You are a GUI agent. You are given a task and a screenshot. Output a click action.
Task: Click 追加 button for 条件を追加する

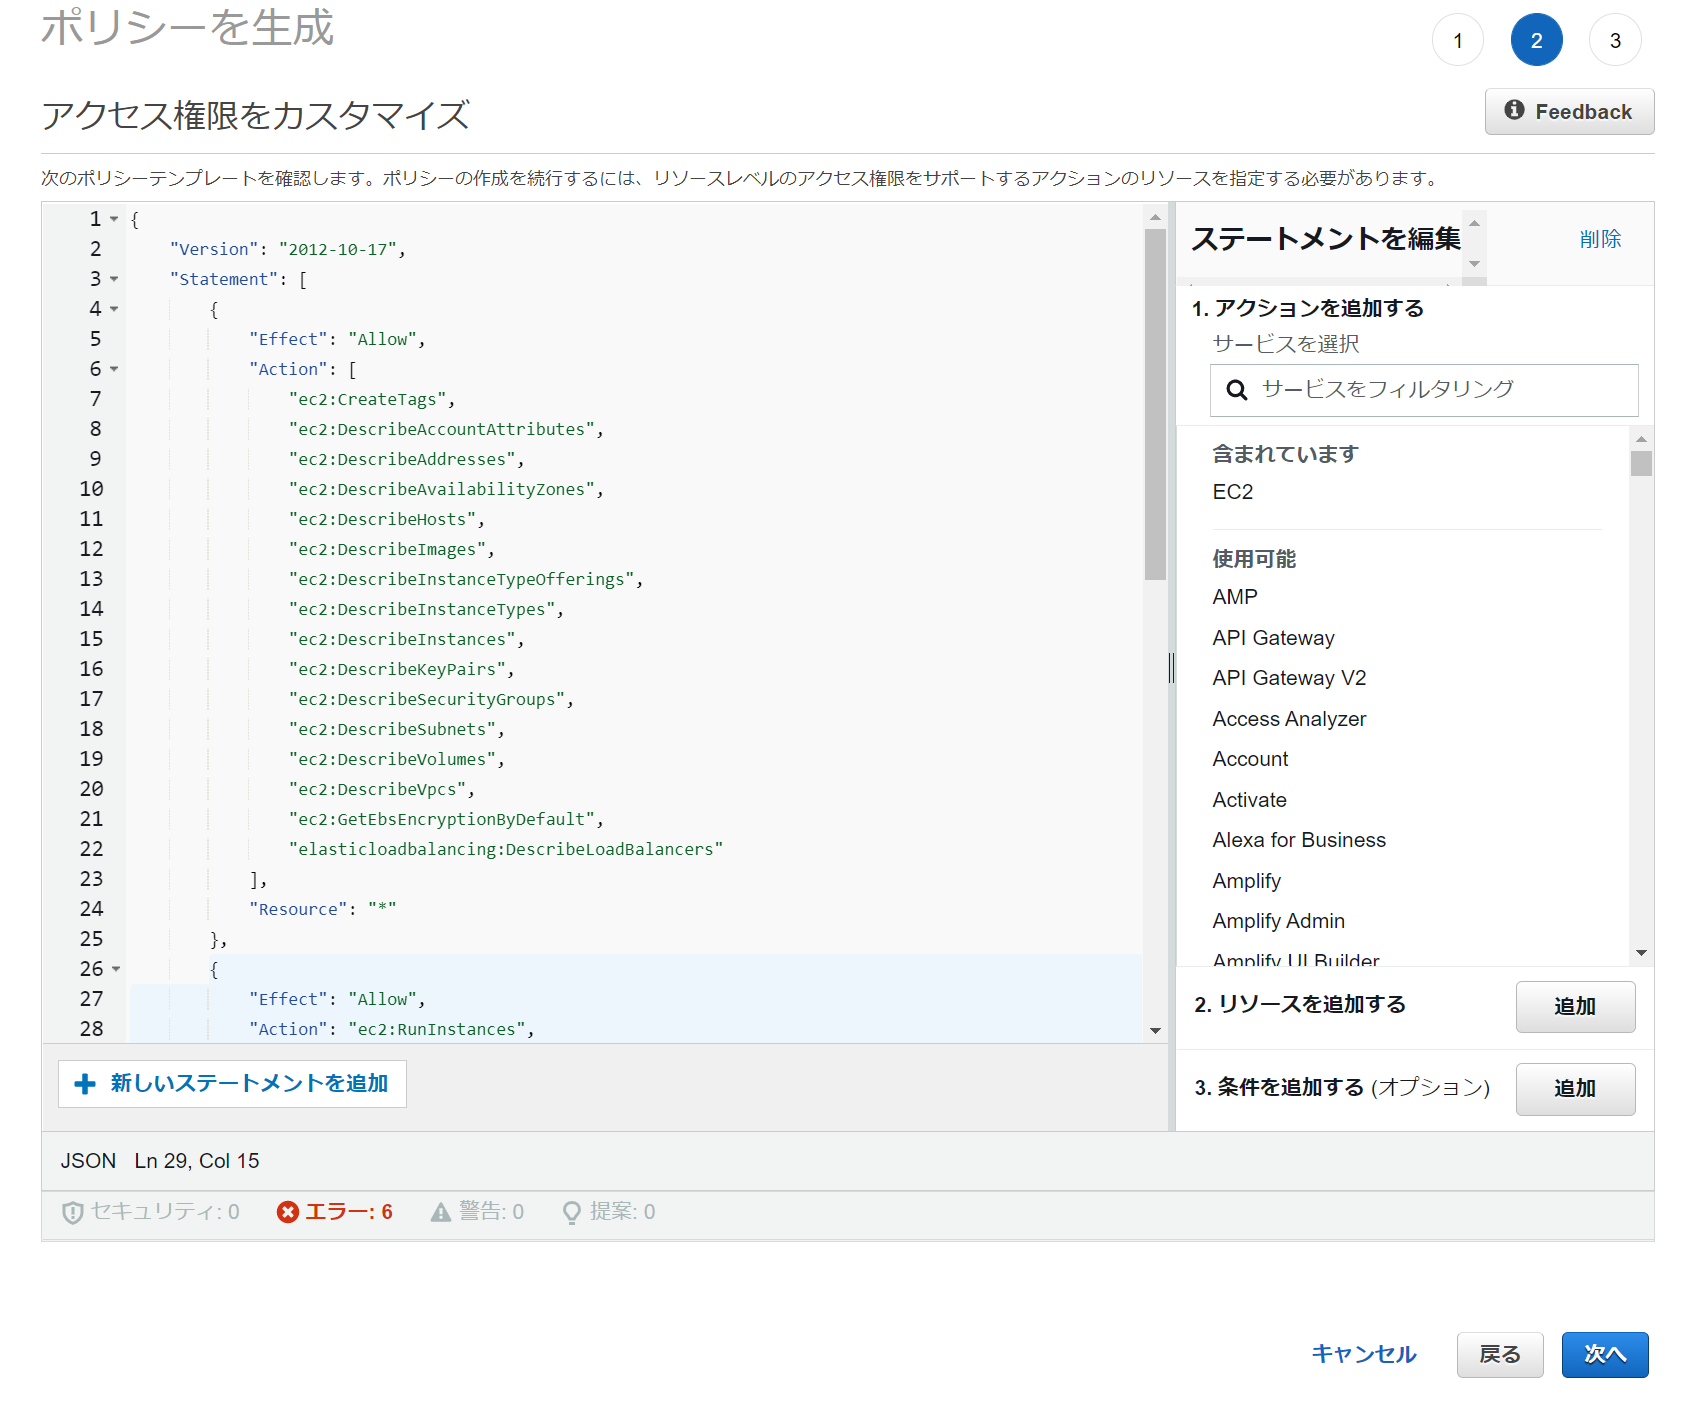tap(1575, 1088)
